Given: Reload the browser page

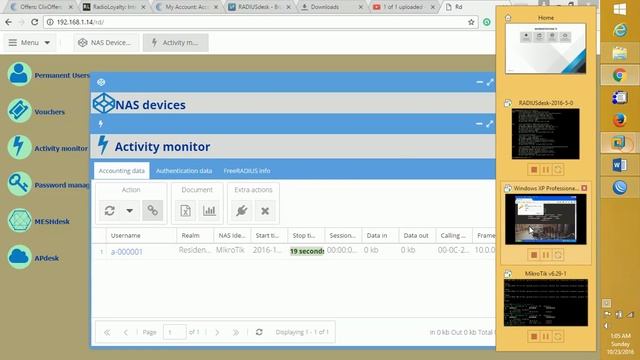Looking at the screenshot, I should (35, 22).
